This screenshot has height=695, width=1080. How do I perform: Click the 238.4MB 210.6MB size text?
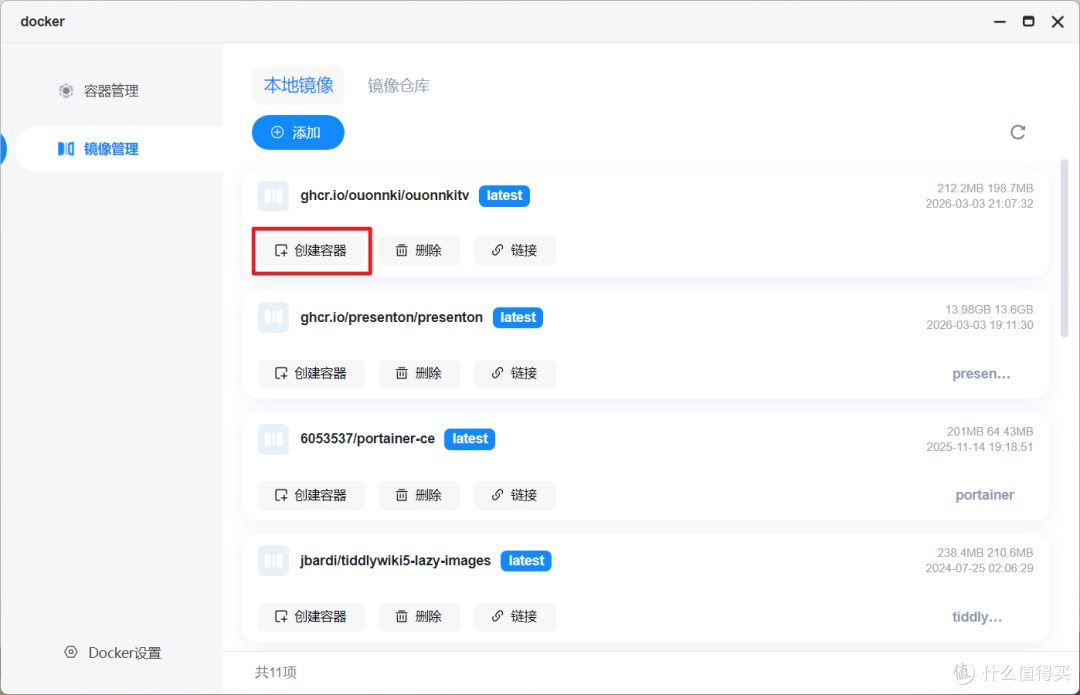pyautogui.click(x=985, y=552)
